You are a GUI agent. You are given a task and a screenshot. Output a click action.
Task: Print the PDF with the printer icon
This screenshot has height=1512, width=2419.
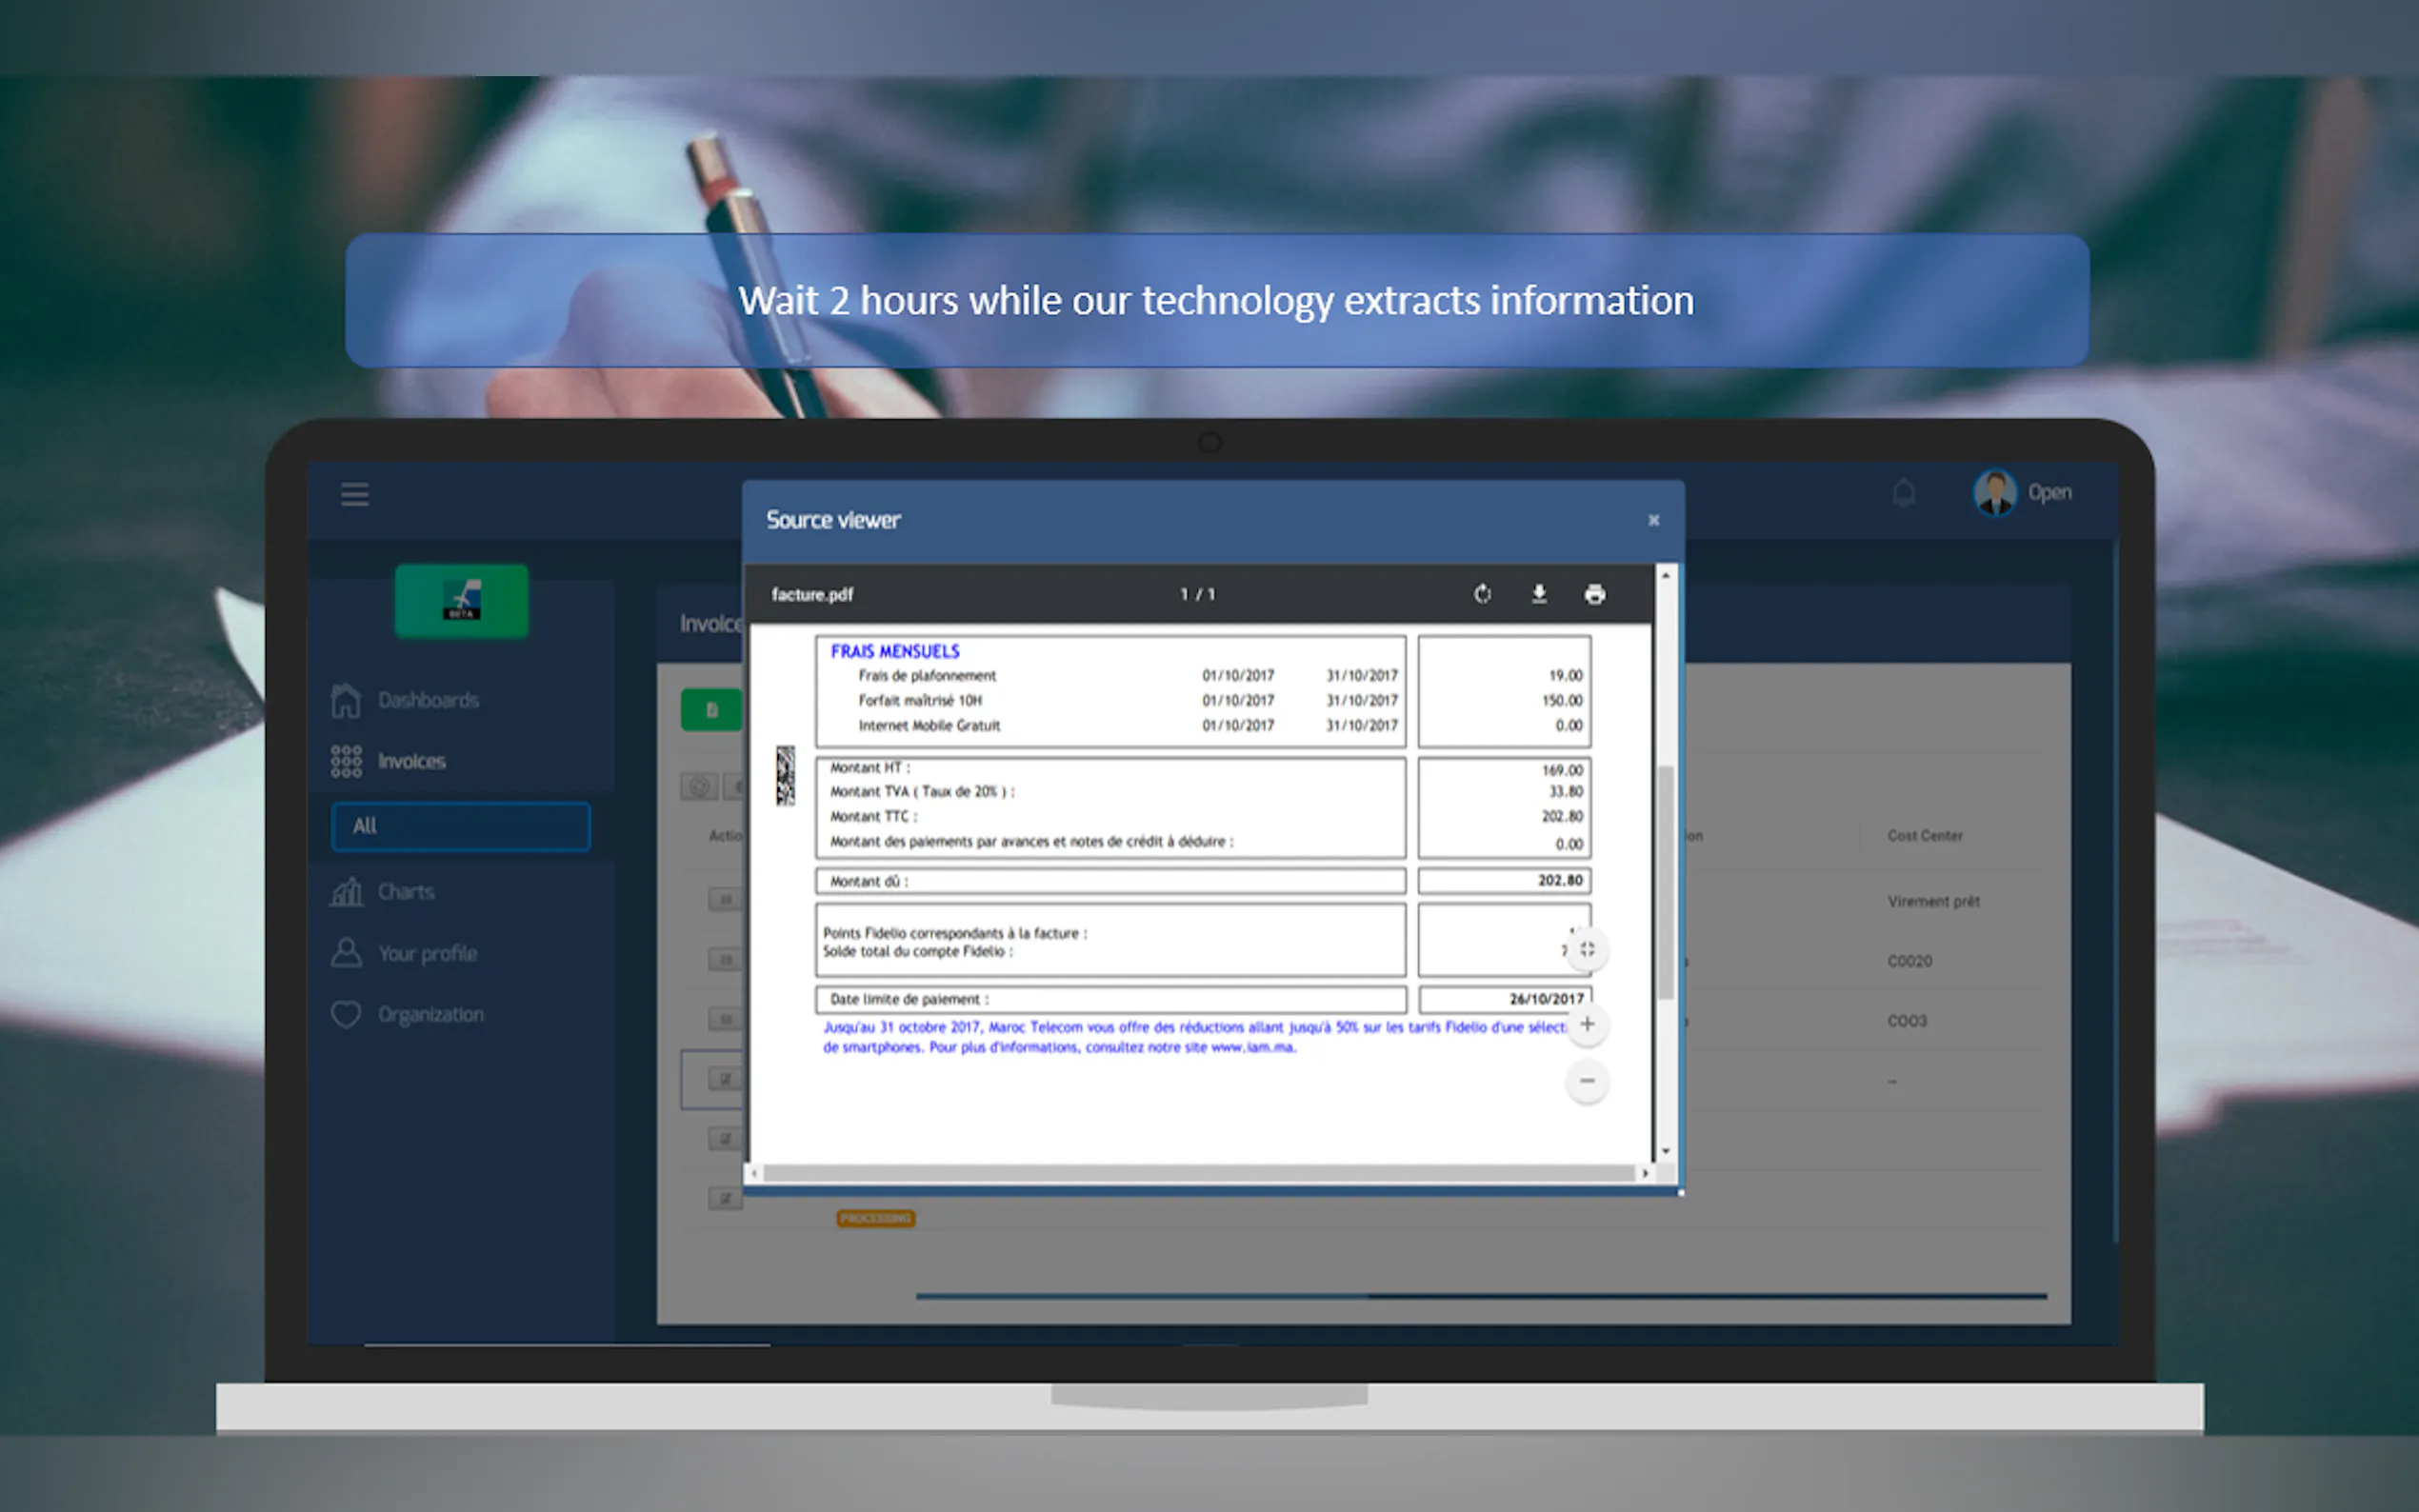tap(1595, 594)
